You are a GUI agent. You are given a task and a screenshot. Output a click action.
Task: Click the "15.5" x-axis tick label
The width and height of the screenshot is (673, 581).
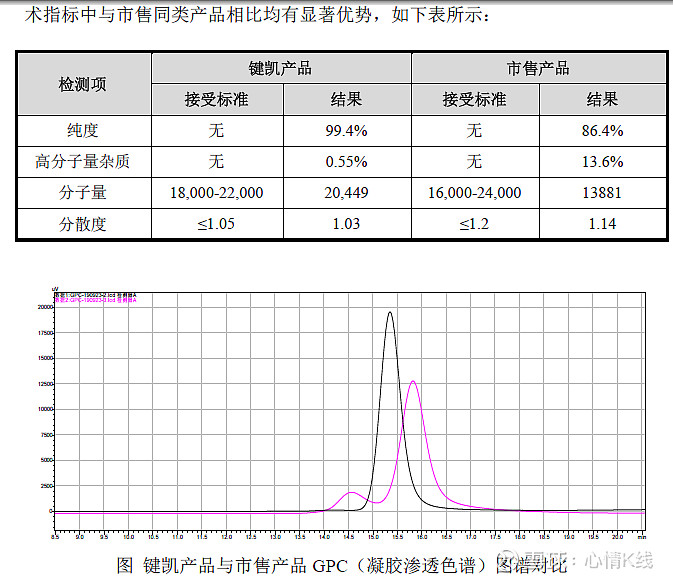(x=398, y=536)
